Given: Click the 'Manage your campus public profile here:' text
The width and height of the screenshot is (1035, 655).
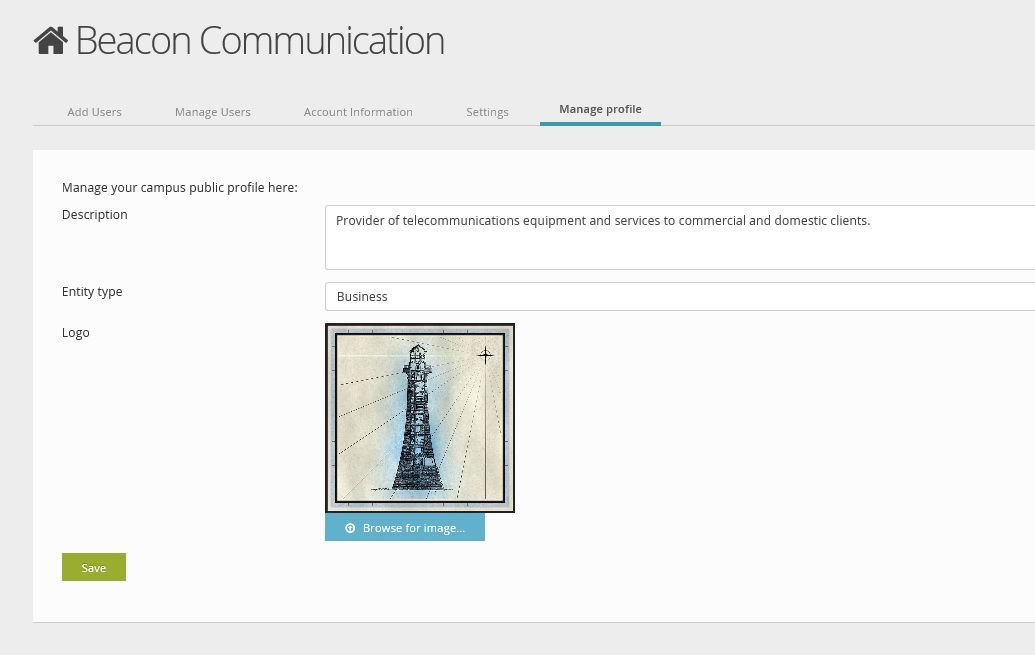Looking at the screenshot, I should point(180,188).
